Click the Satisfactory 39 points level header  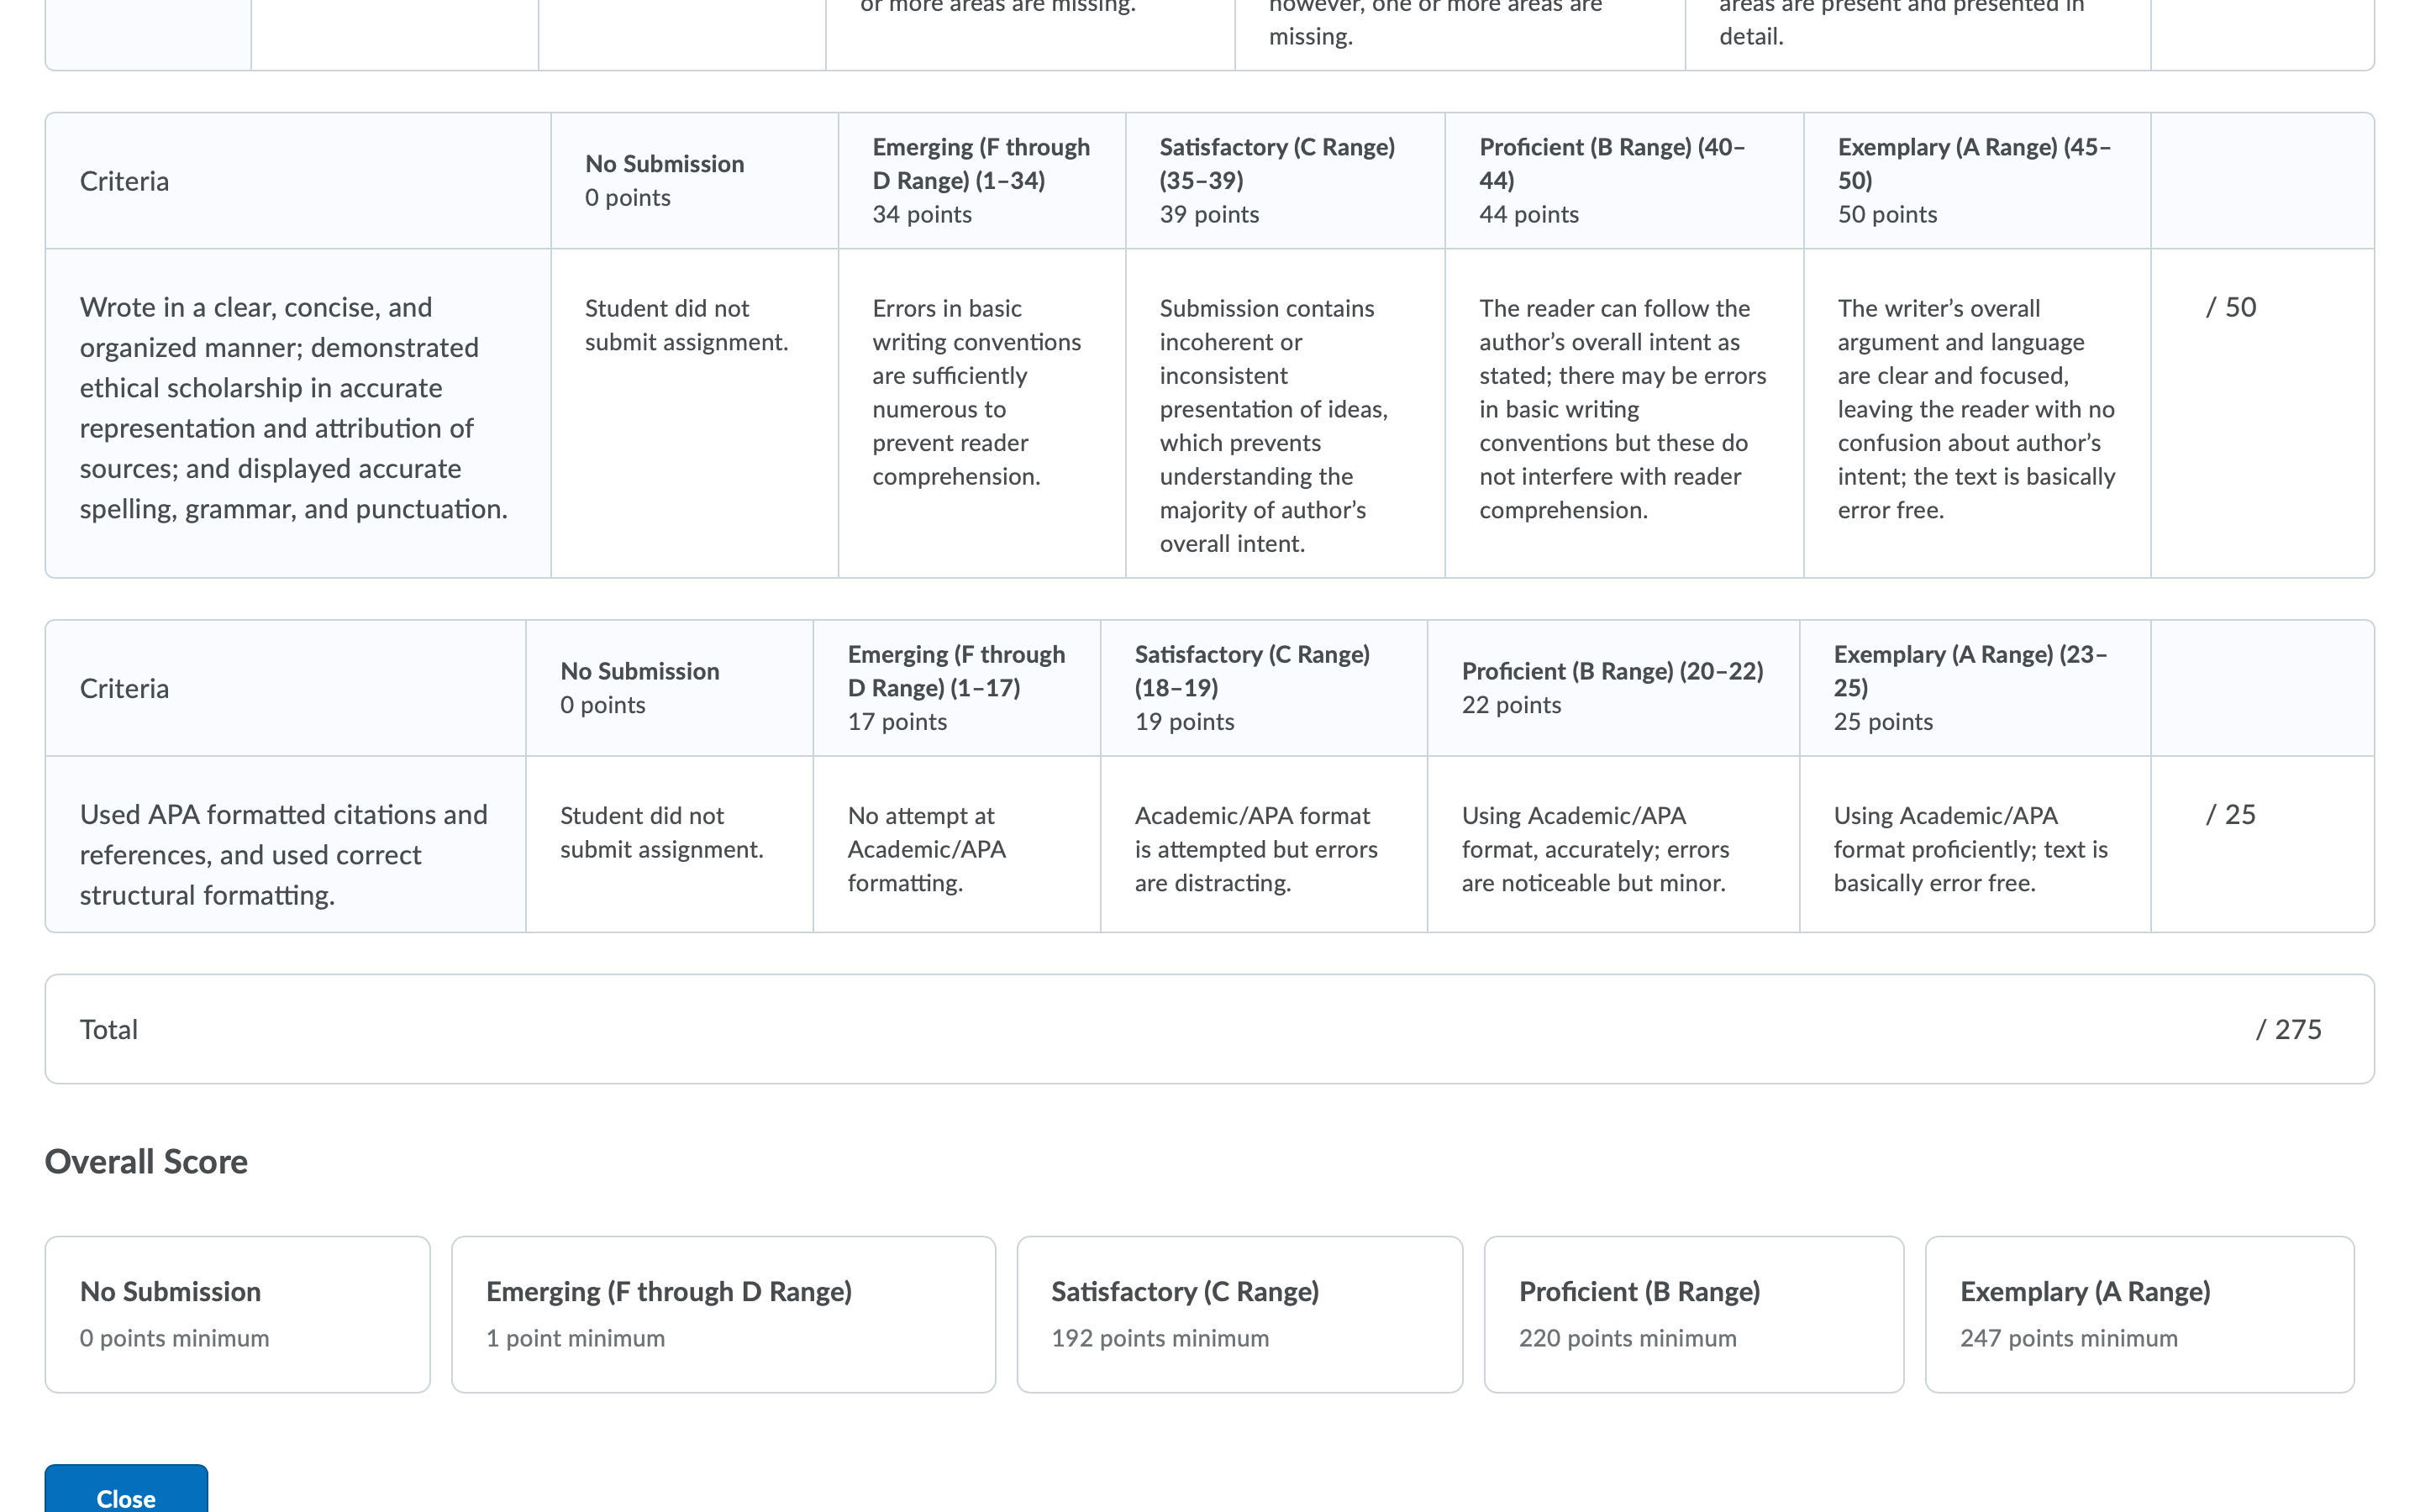tap(1285, 181)
